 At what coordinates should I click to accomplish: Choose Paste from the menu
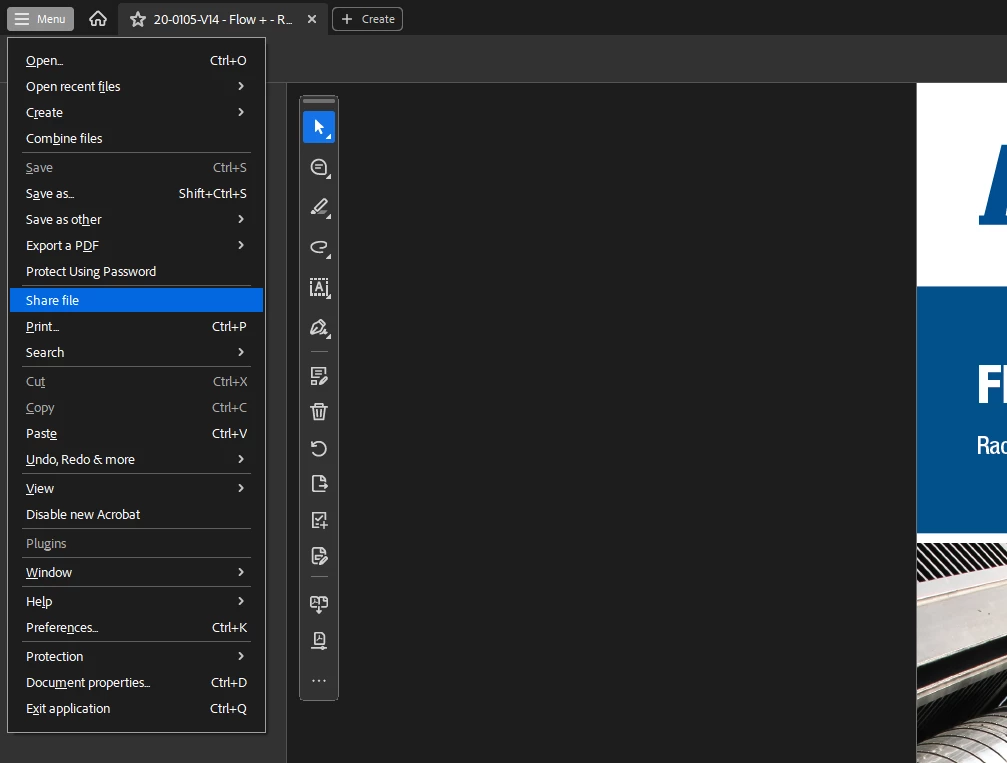136,434
